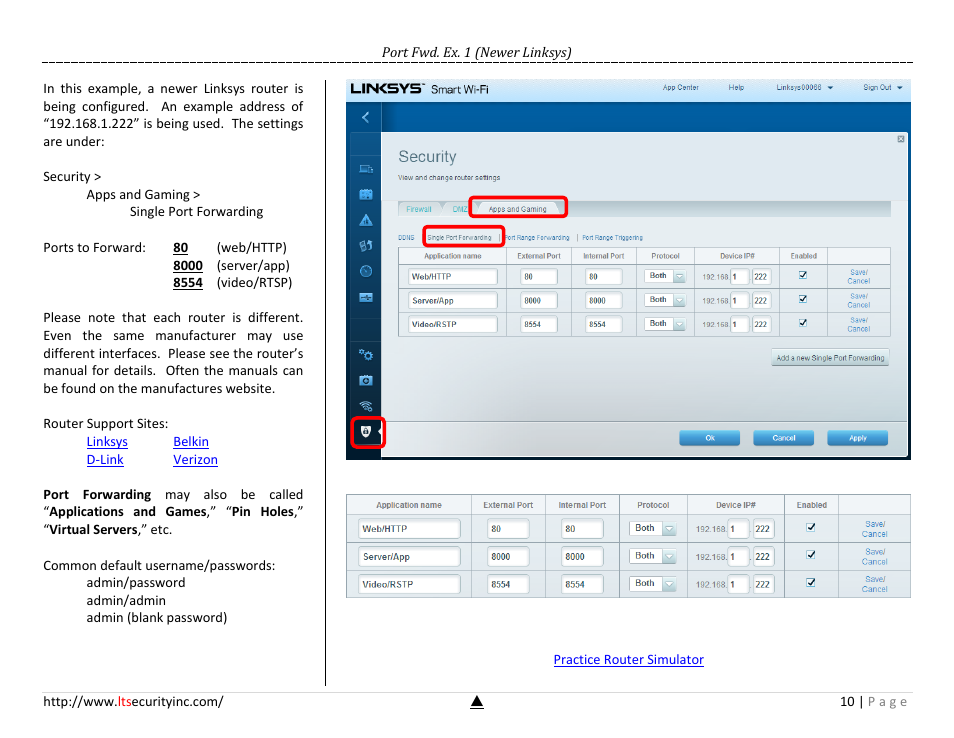Click the Apply button
This screenshot has height=738, width=954.
point(857,438)
